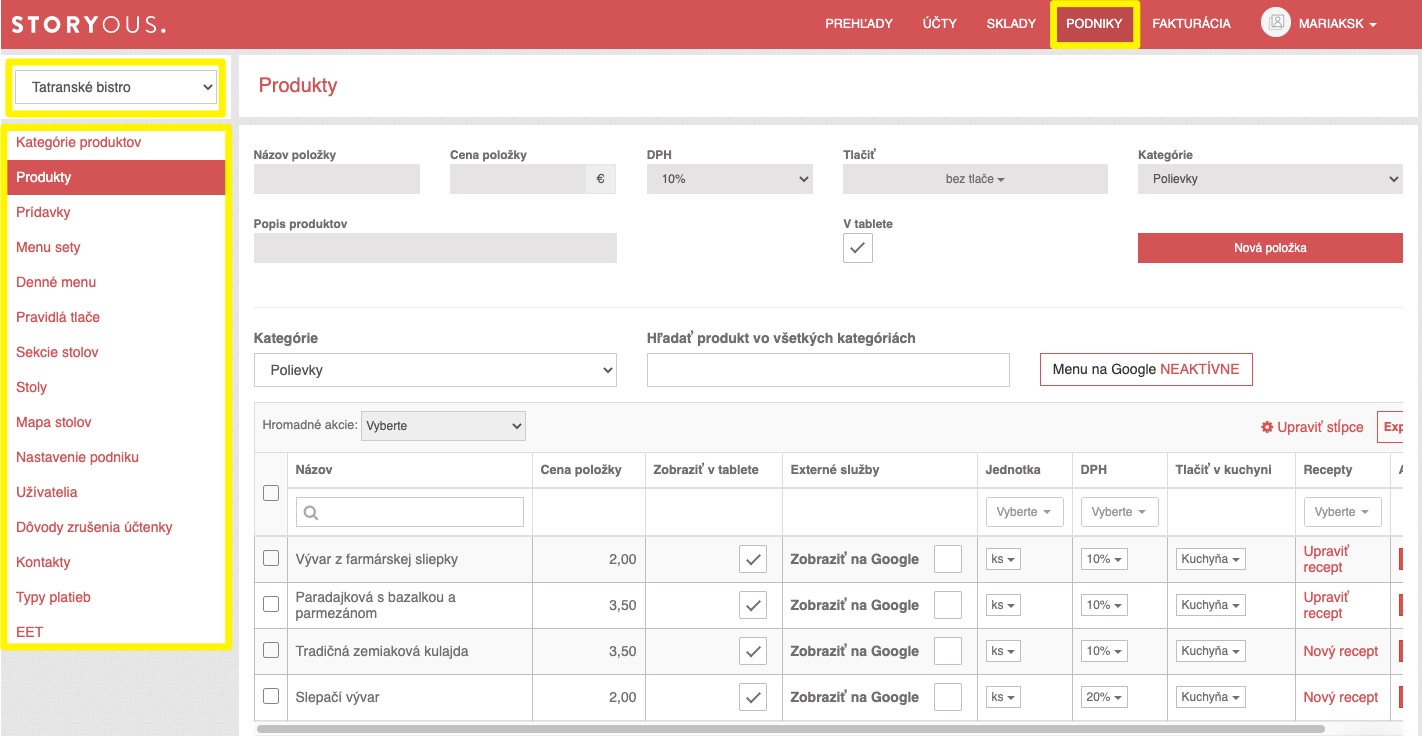This screenshot has height=736, width=1422.
Task: Open Hromadné akcie Vyberte dropdown
Action: click(442, 425)
